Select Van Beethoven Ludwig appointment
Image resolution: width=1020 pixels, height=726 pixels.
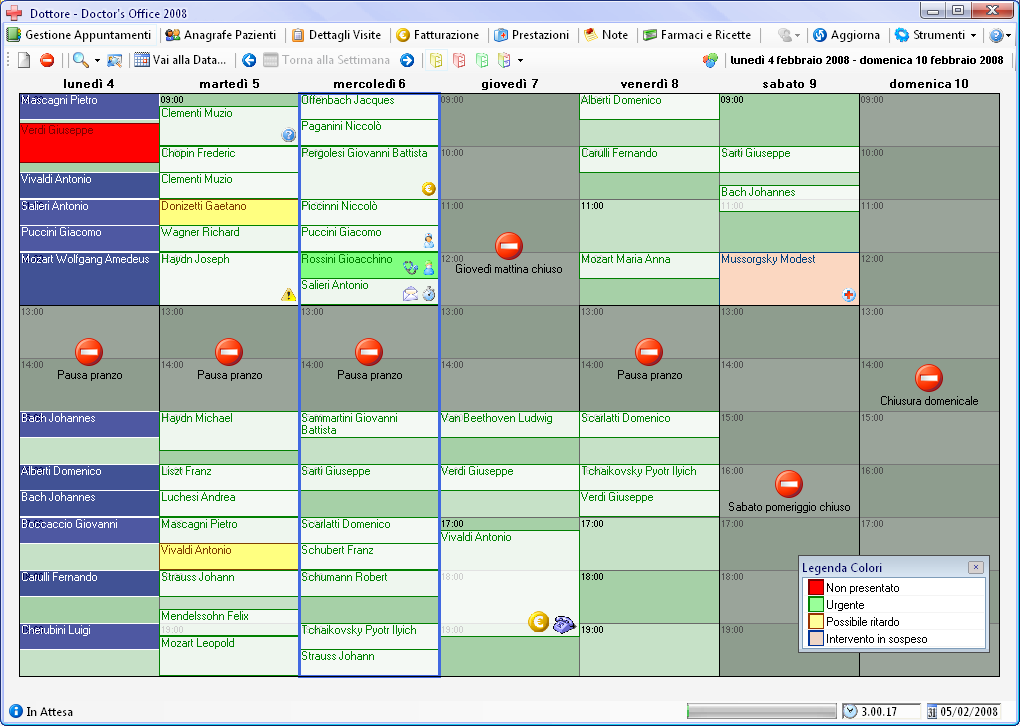pos(509,425)
